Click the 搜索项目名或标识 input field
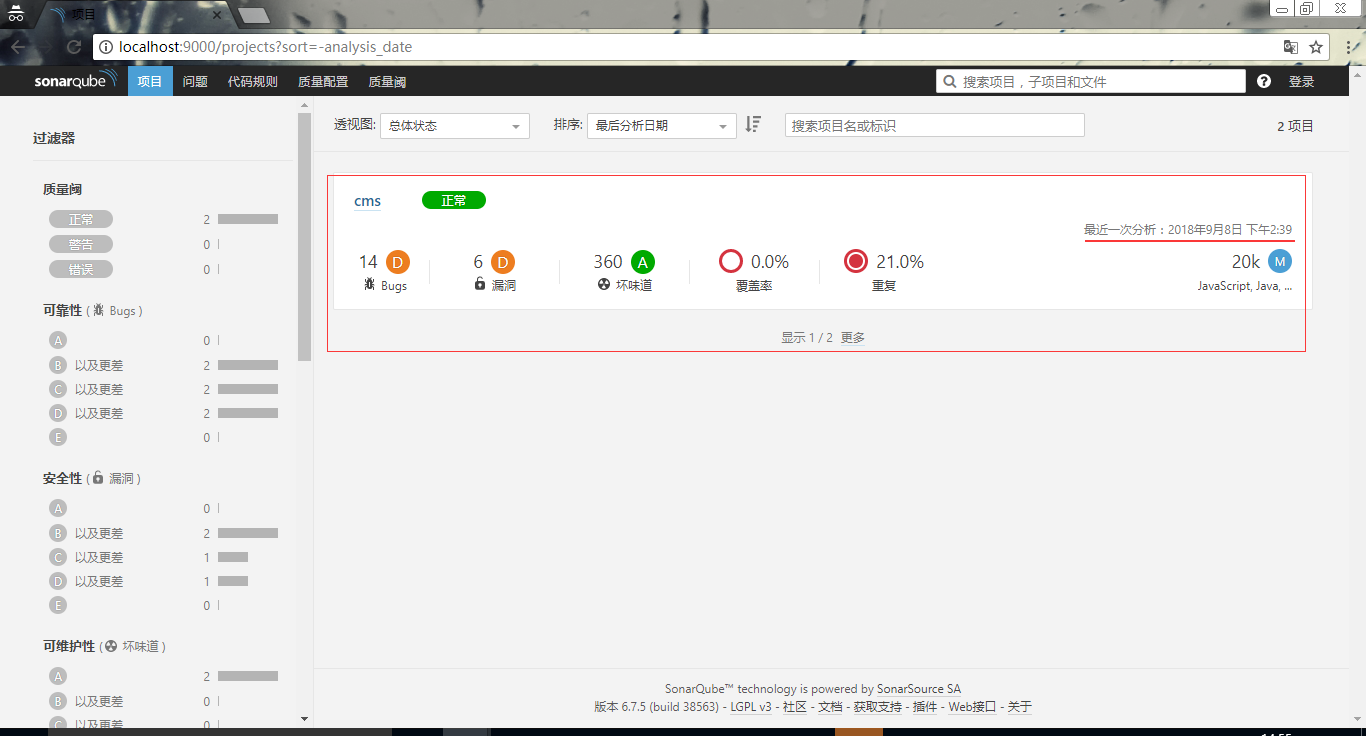The width and height of the screenshot is (1366, 736). pyautogui.click(x=934, y=124)
